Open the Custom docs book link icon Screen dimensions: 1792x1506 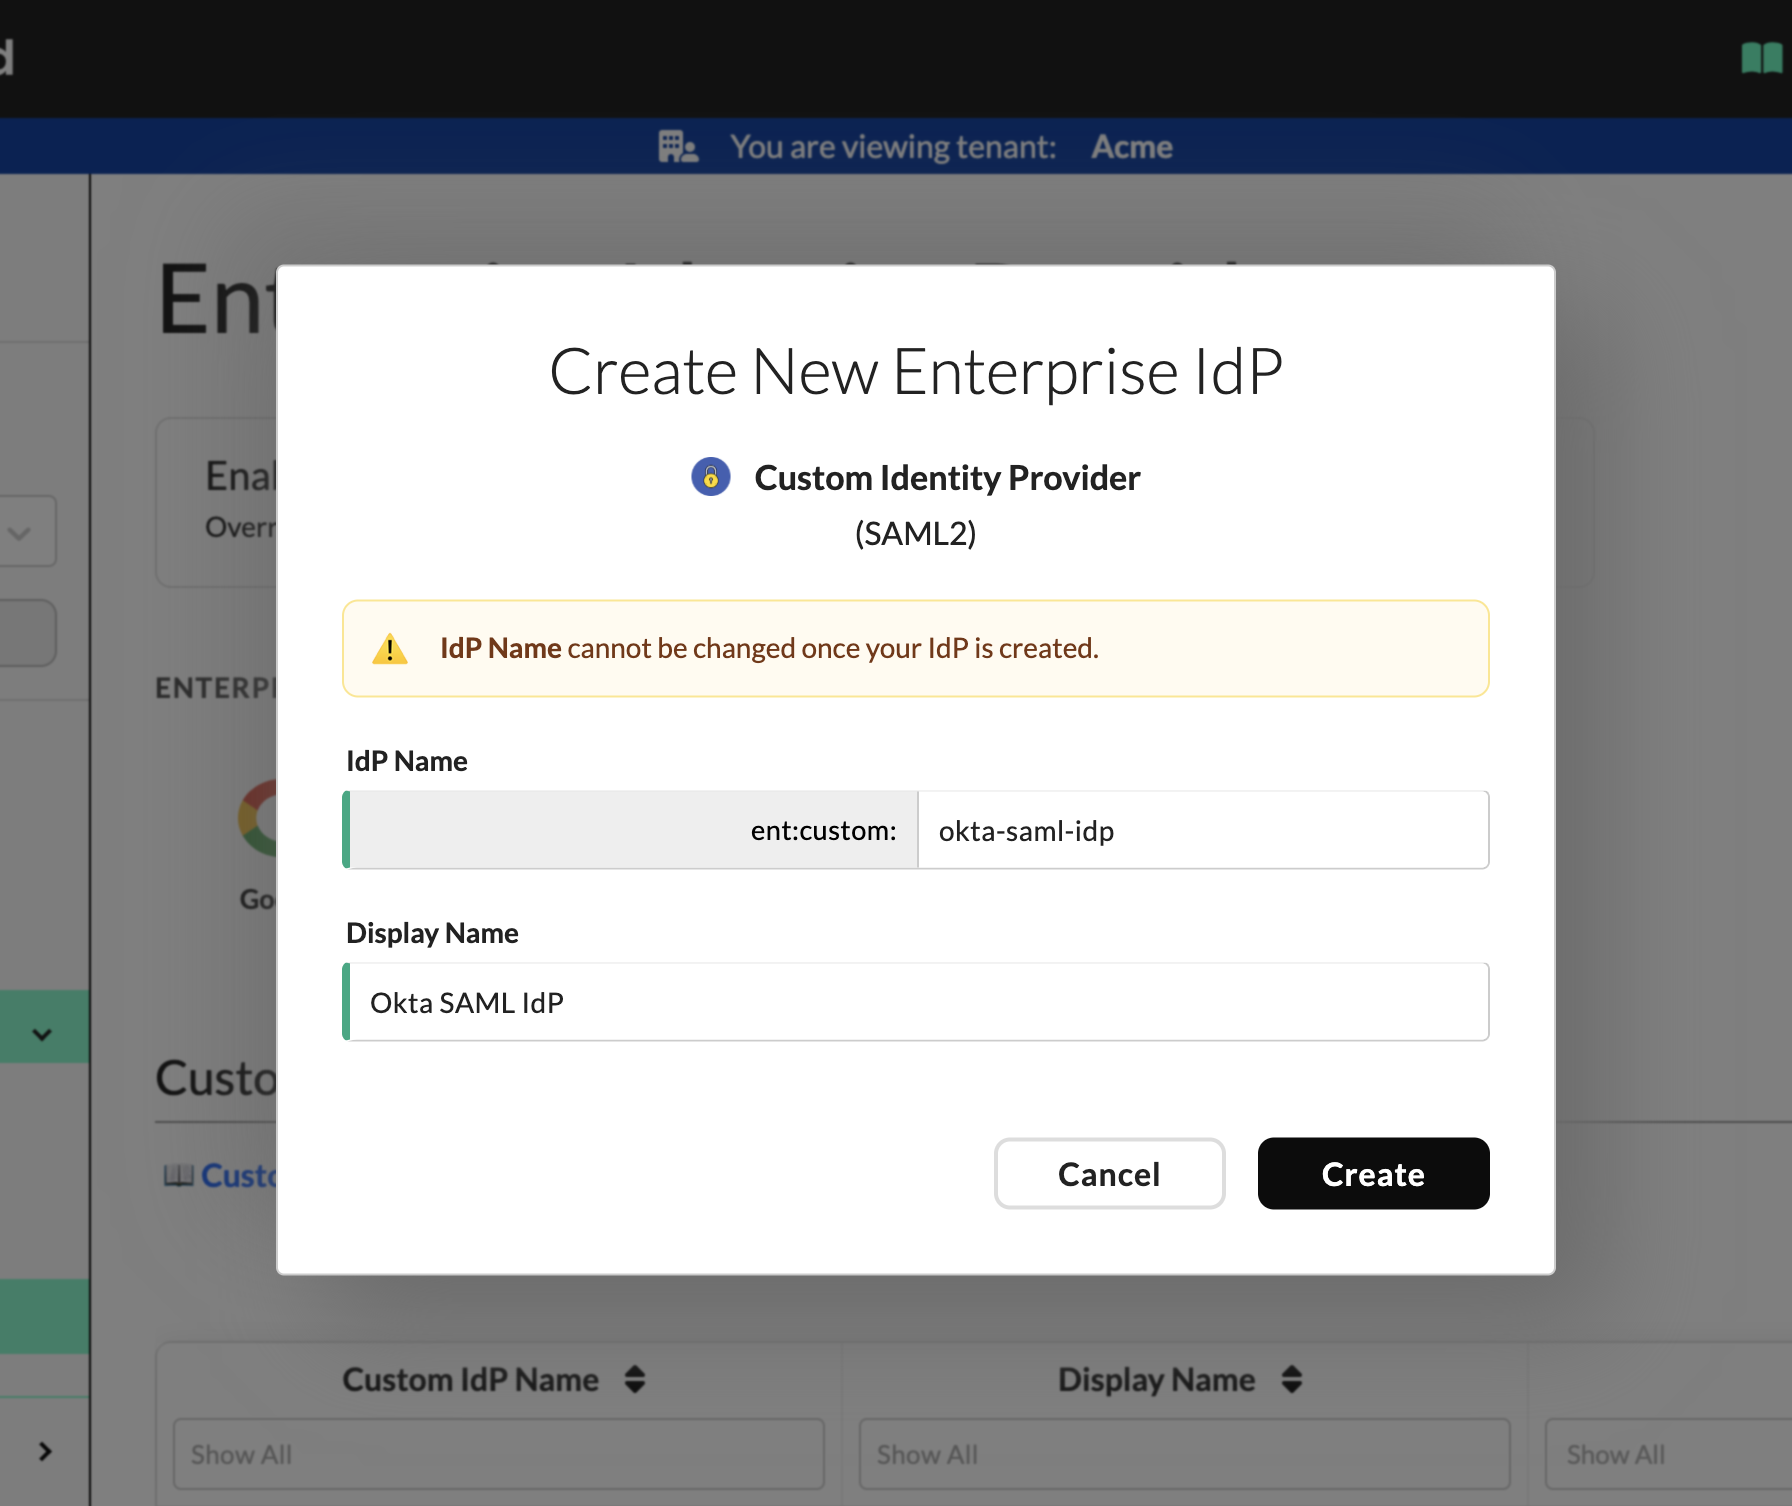(178, 1175)
